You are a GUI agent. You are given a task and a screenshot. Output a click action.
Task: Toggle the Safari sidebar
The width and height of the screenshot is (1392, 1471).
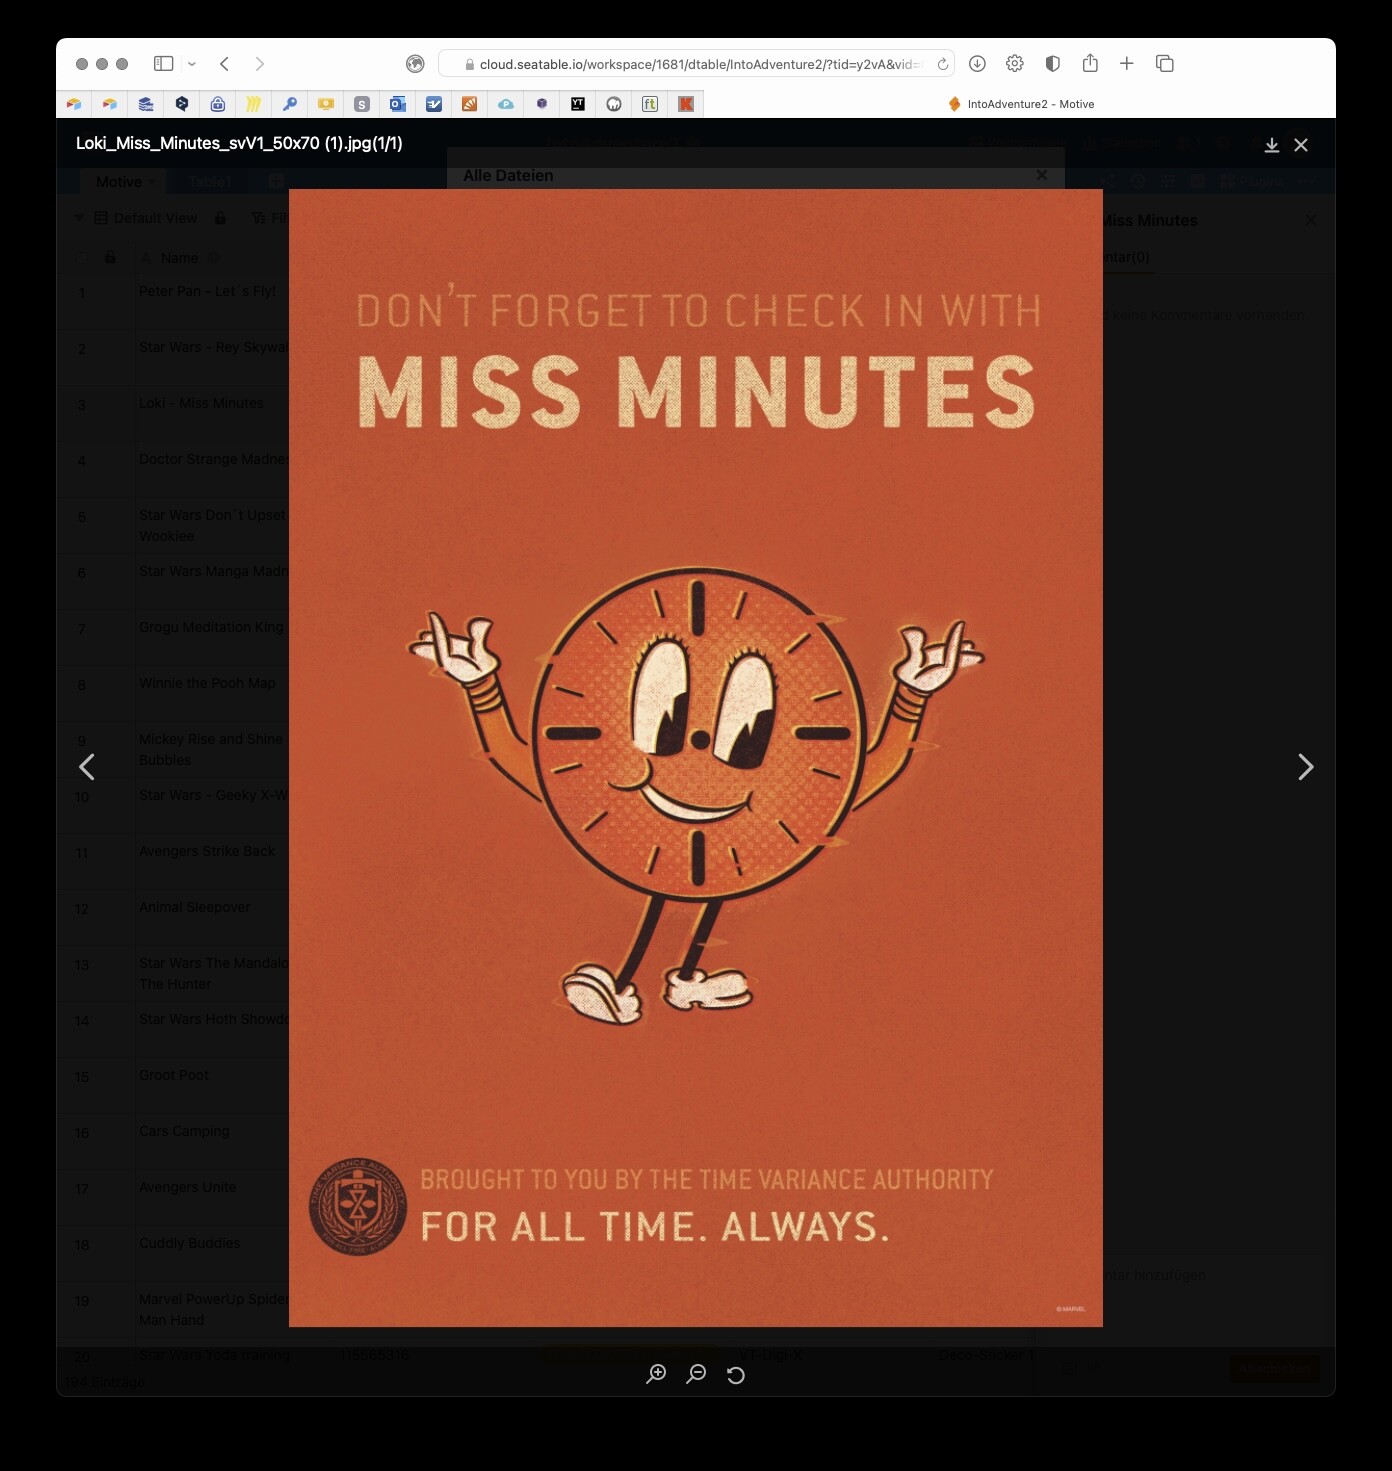[x=163, y=63]
